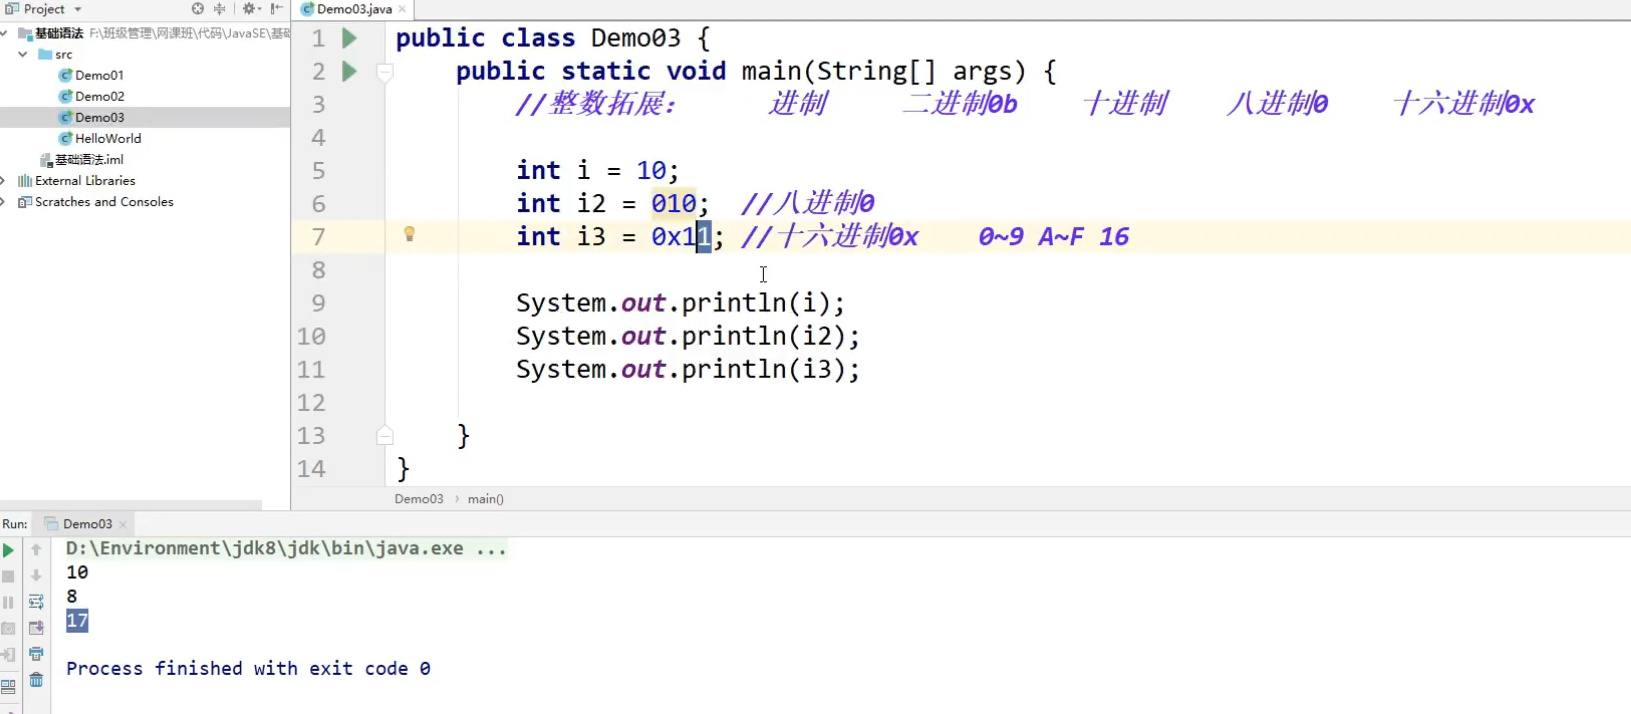Click the java.exe command line in the console
This screenshot has height=714, width=1631.
(x=286, y=548)
